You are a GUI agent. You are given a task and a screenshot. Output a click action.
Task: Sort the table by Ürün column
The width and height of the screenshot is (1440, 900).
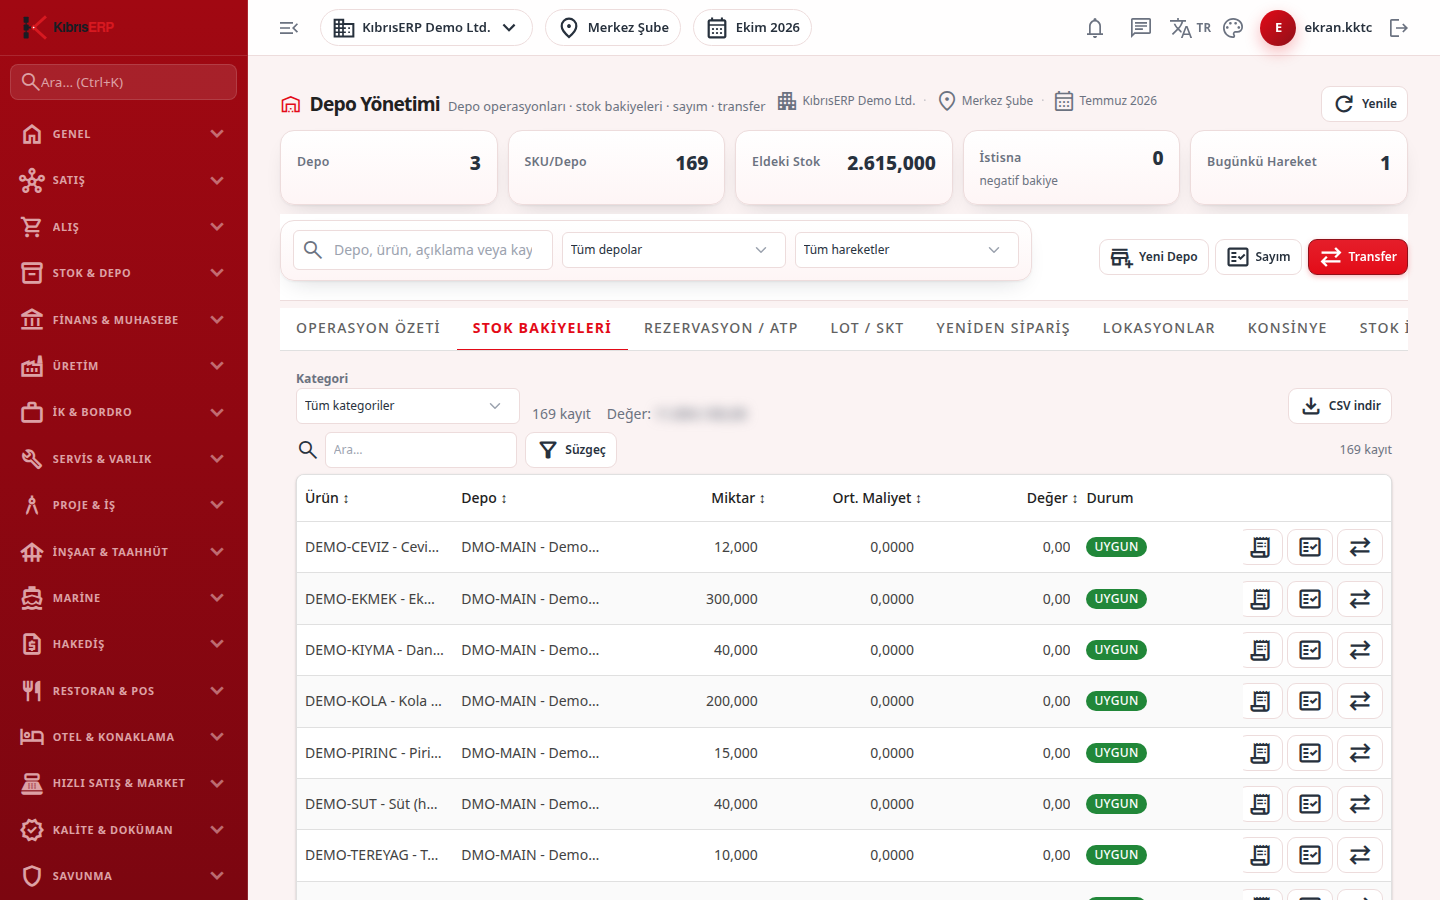coord(327,498)
